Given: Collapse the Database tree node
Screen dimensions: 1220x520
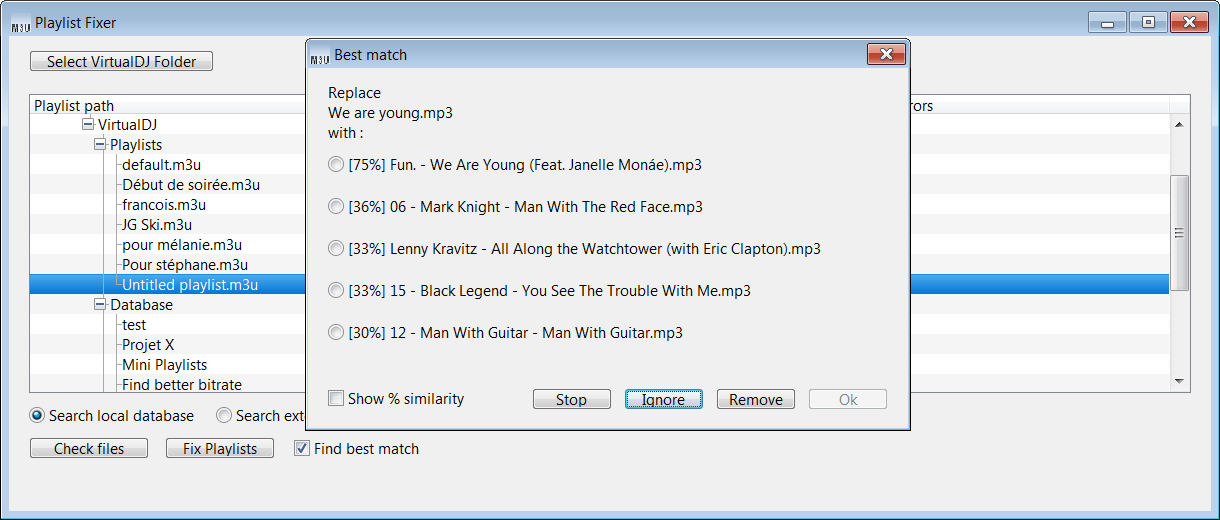Looking at the screenshot, I should pyautogui.click(x=100, y=305).
